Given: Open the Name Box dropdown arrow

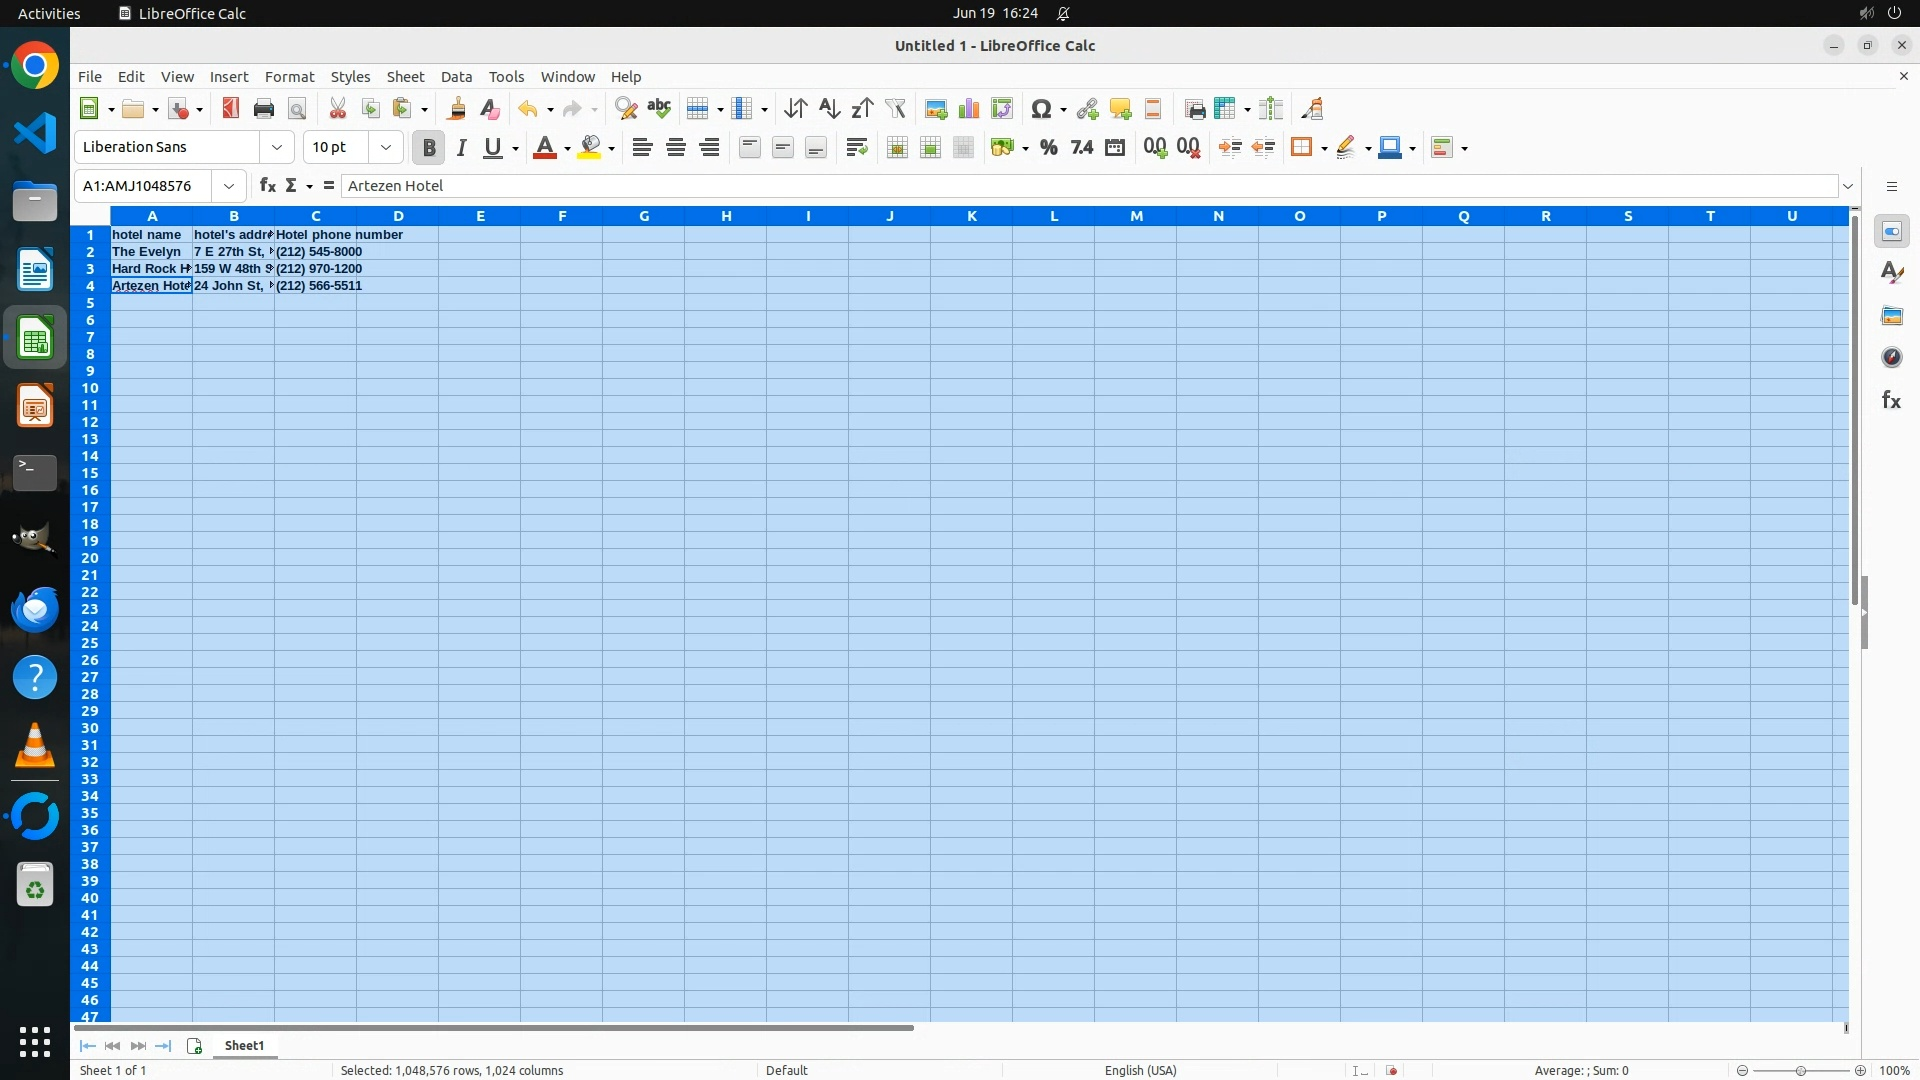Looking at the screenshot, I should click(x=229, y=186).
